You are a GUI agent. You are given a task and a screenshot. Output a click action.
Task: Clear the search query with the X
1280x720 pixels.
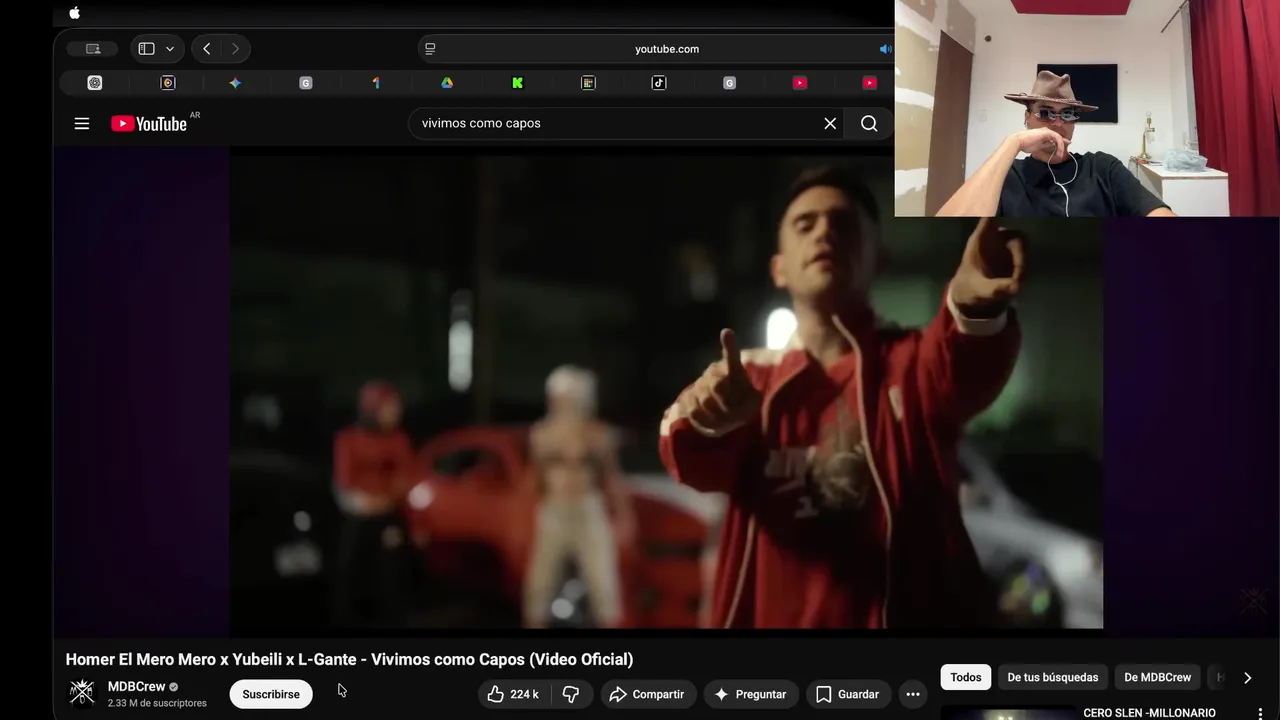pyautogui.click(x=830, y=123)
